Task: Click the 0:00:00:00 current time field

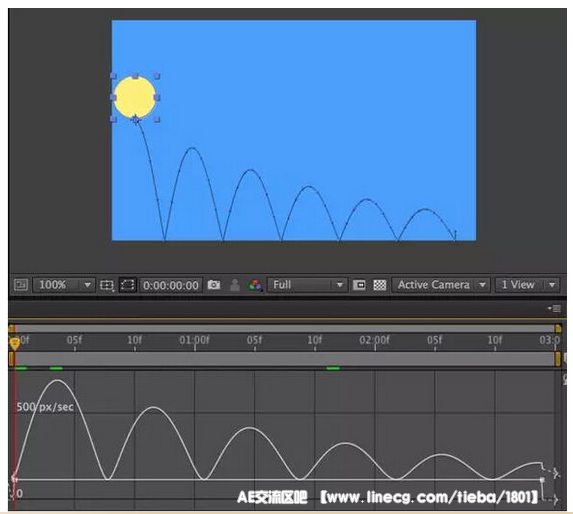Action: pos(171,285)
